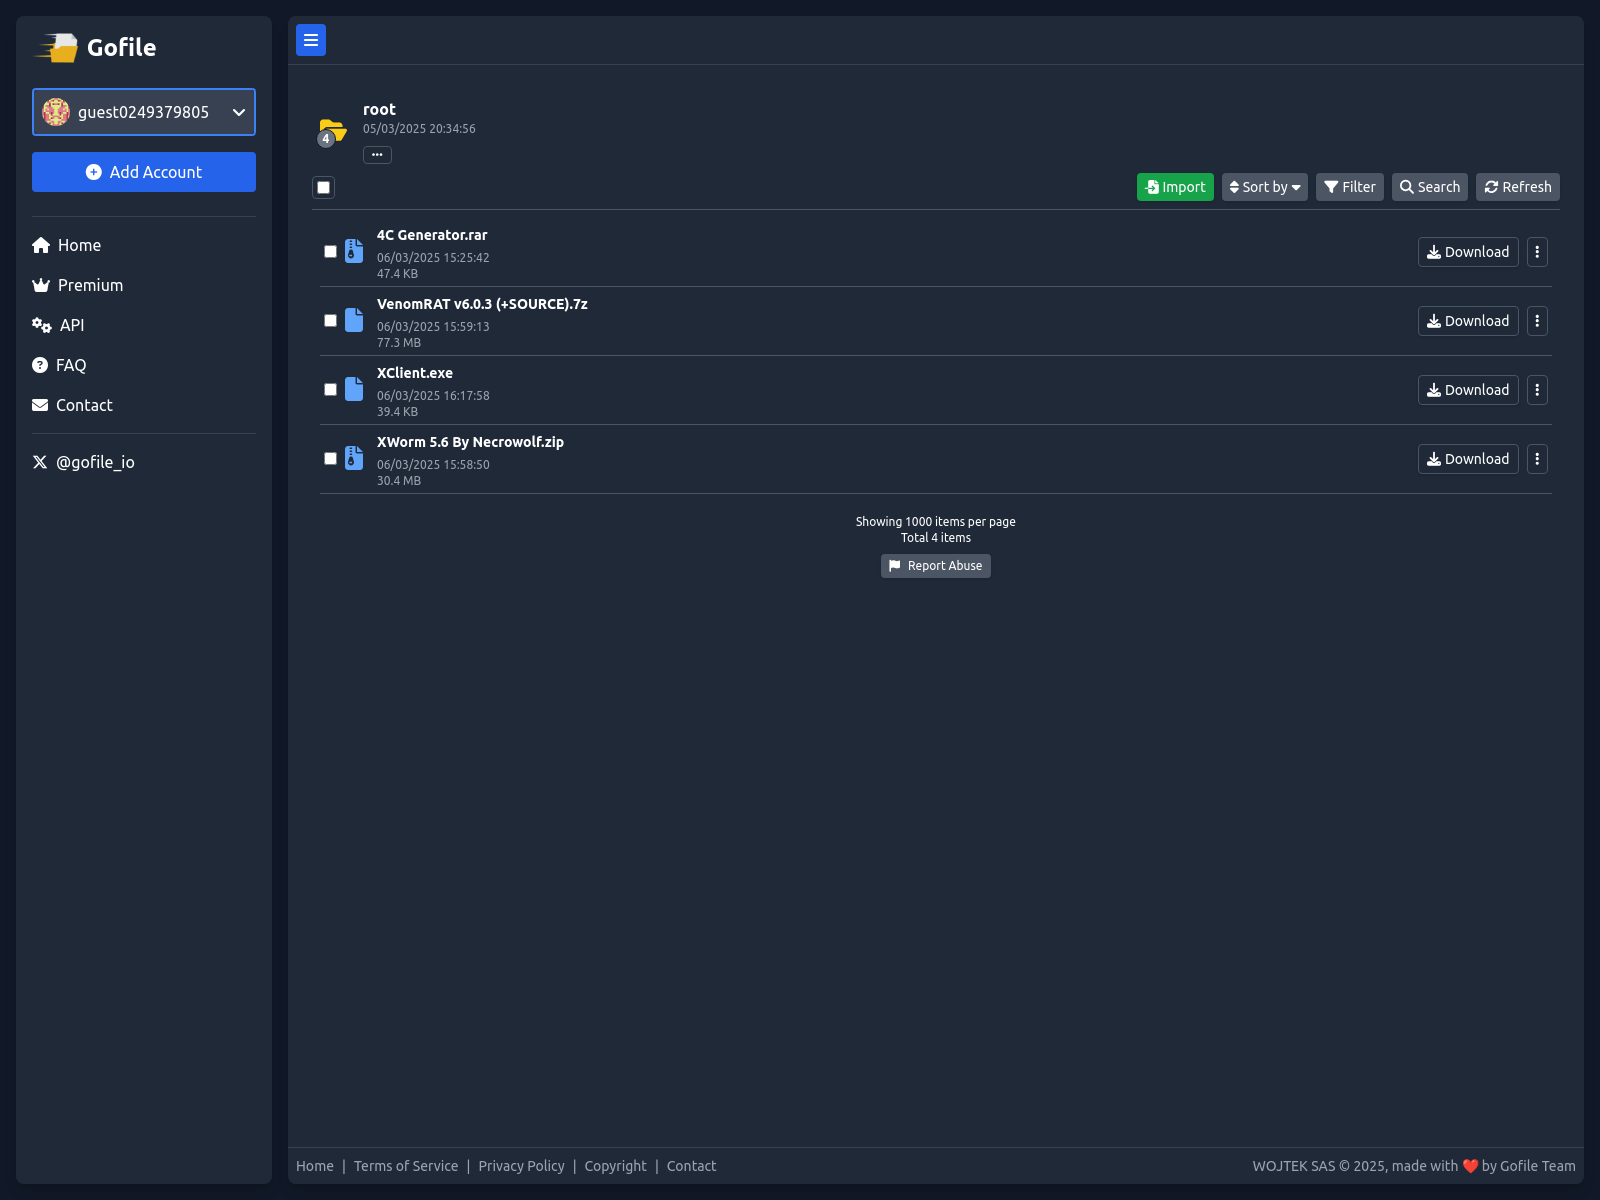This screenshot has height=1200, width=1600.
Task: Open the Copyright footer link
Action: (x=615, y=1166)
